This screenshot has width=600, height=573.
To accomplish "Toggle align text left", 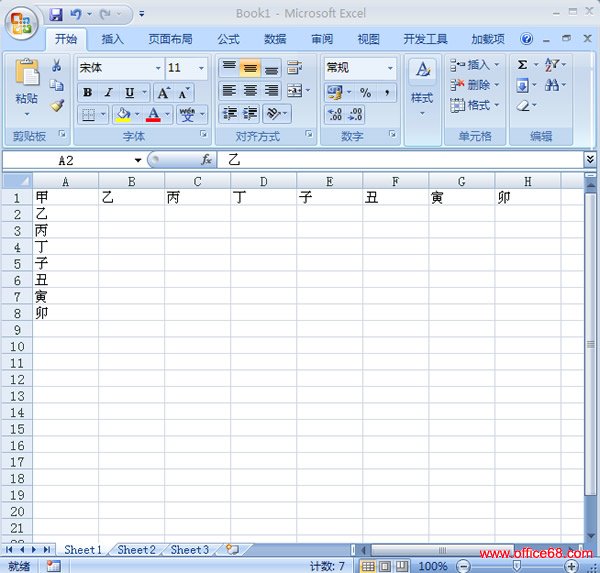I will [229, 91].
